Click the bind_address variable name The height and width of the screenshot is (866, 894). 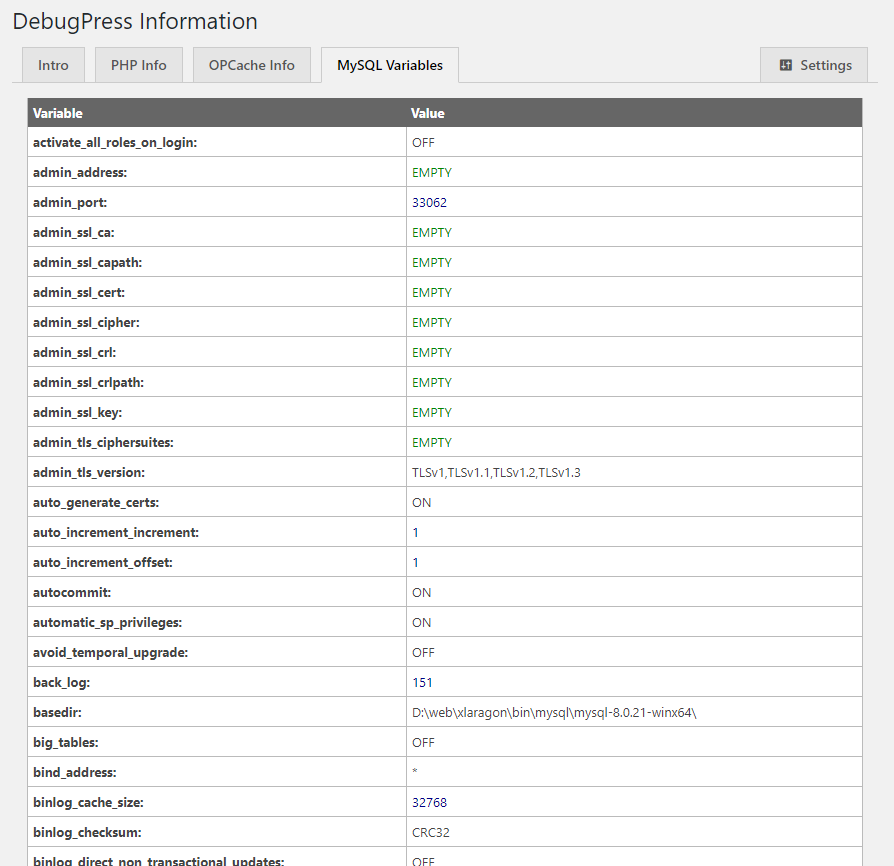(75, 772)
